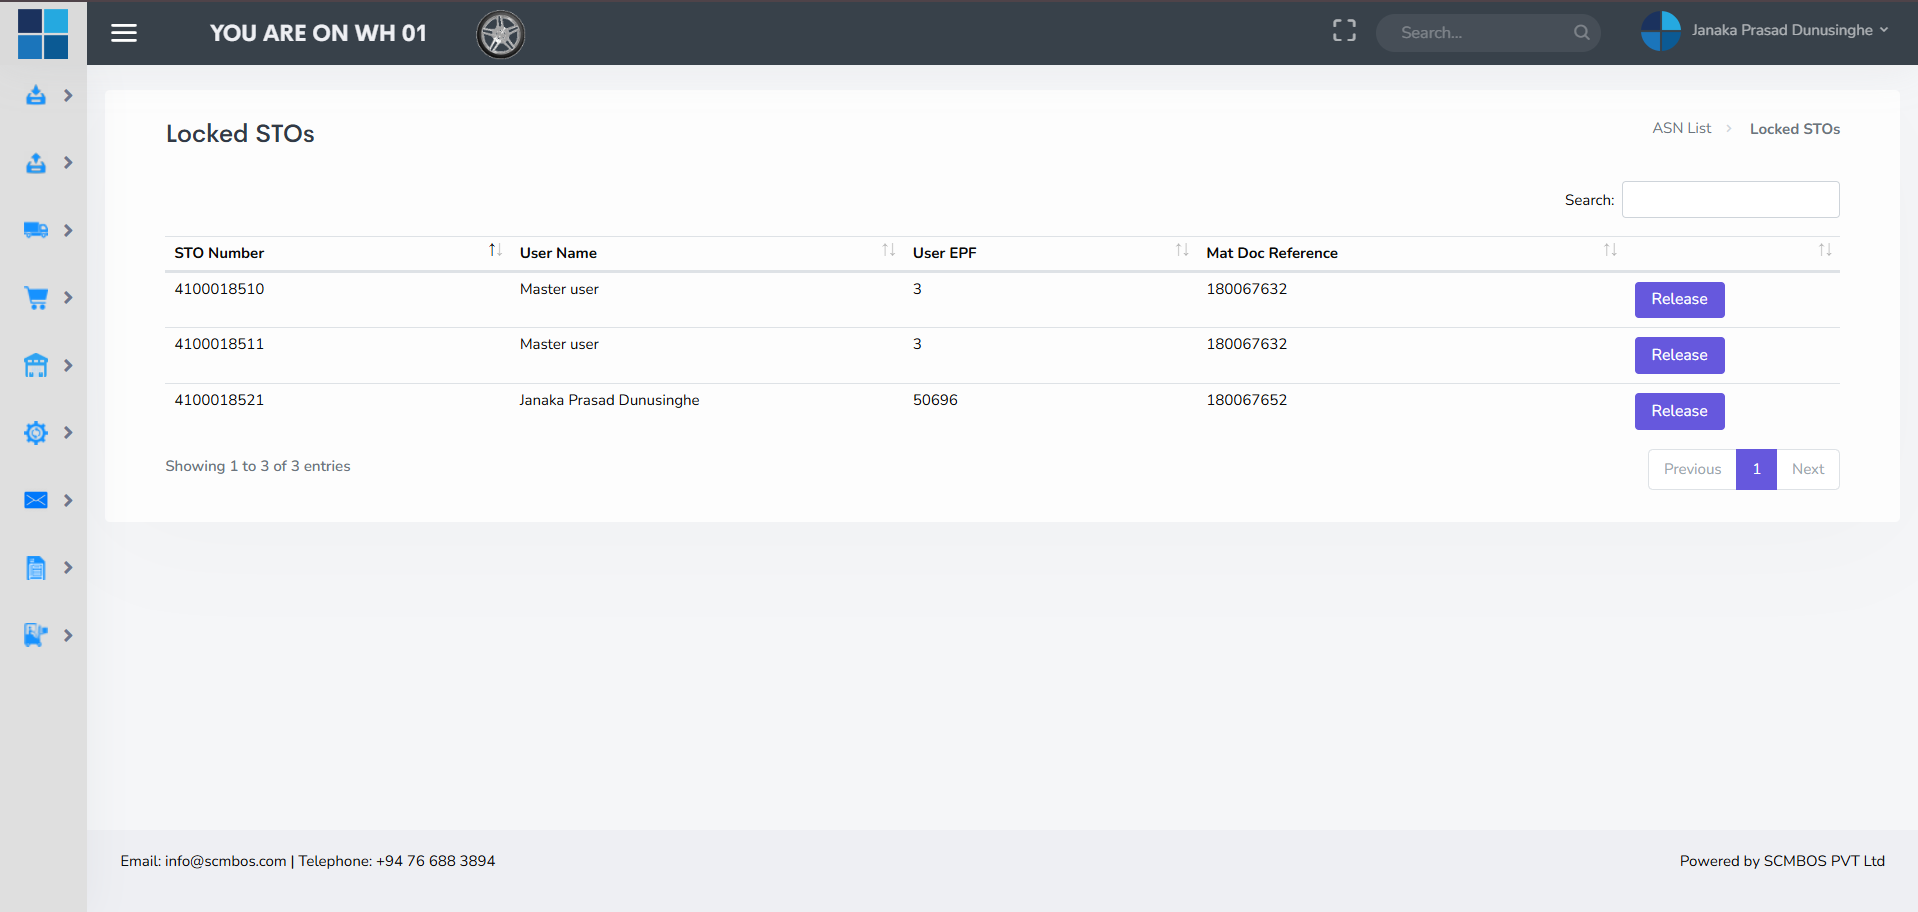
Task: Expand the forklift sidebar chevron
Action: coord(68,635)
